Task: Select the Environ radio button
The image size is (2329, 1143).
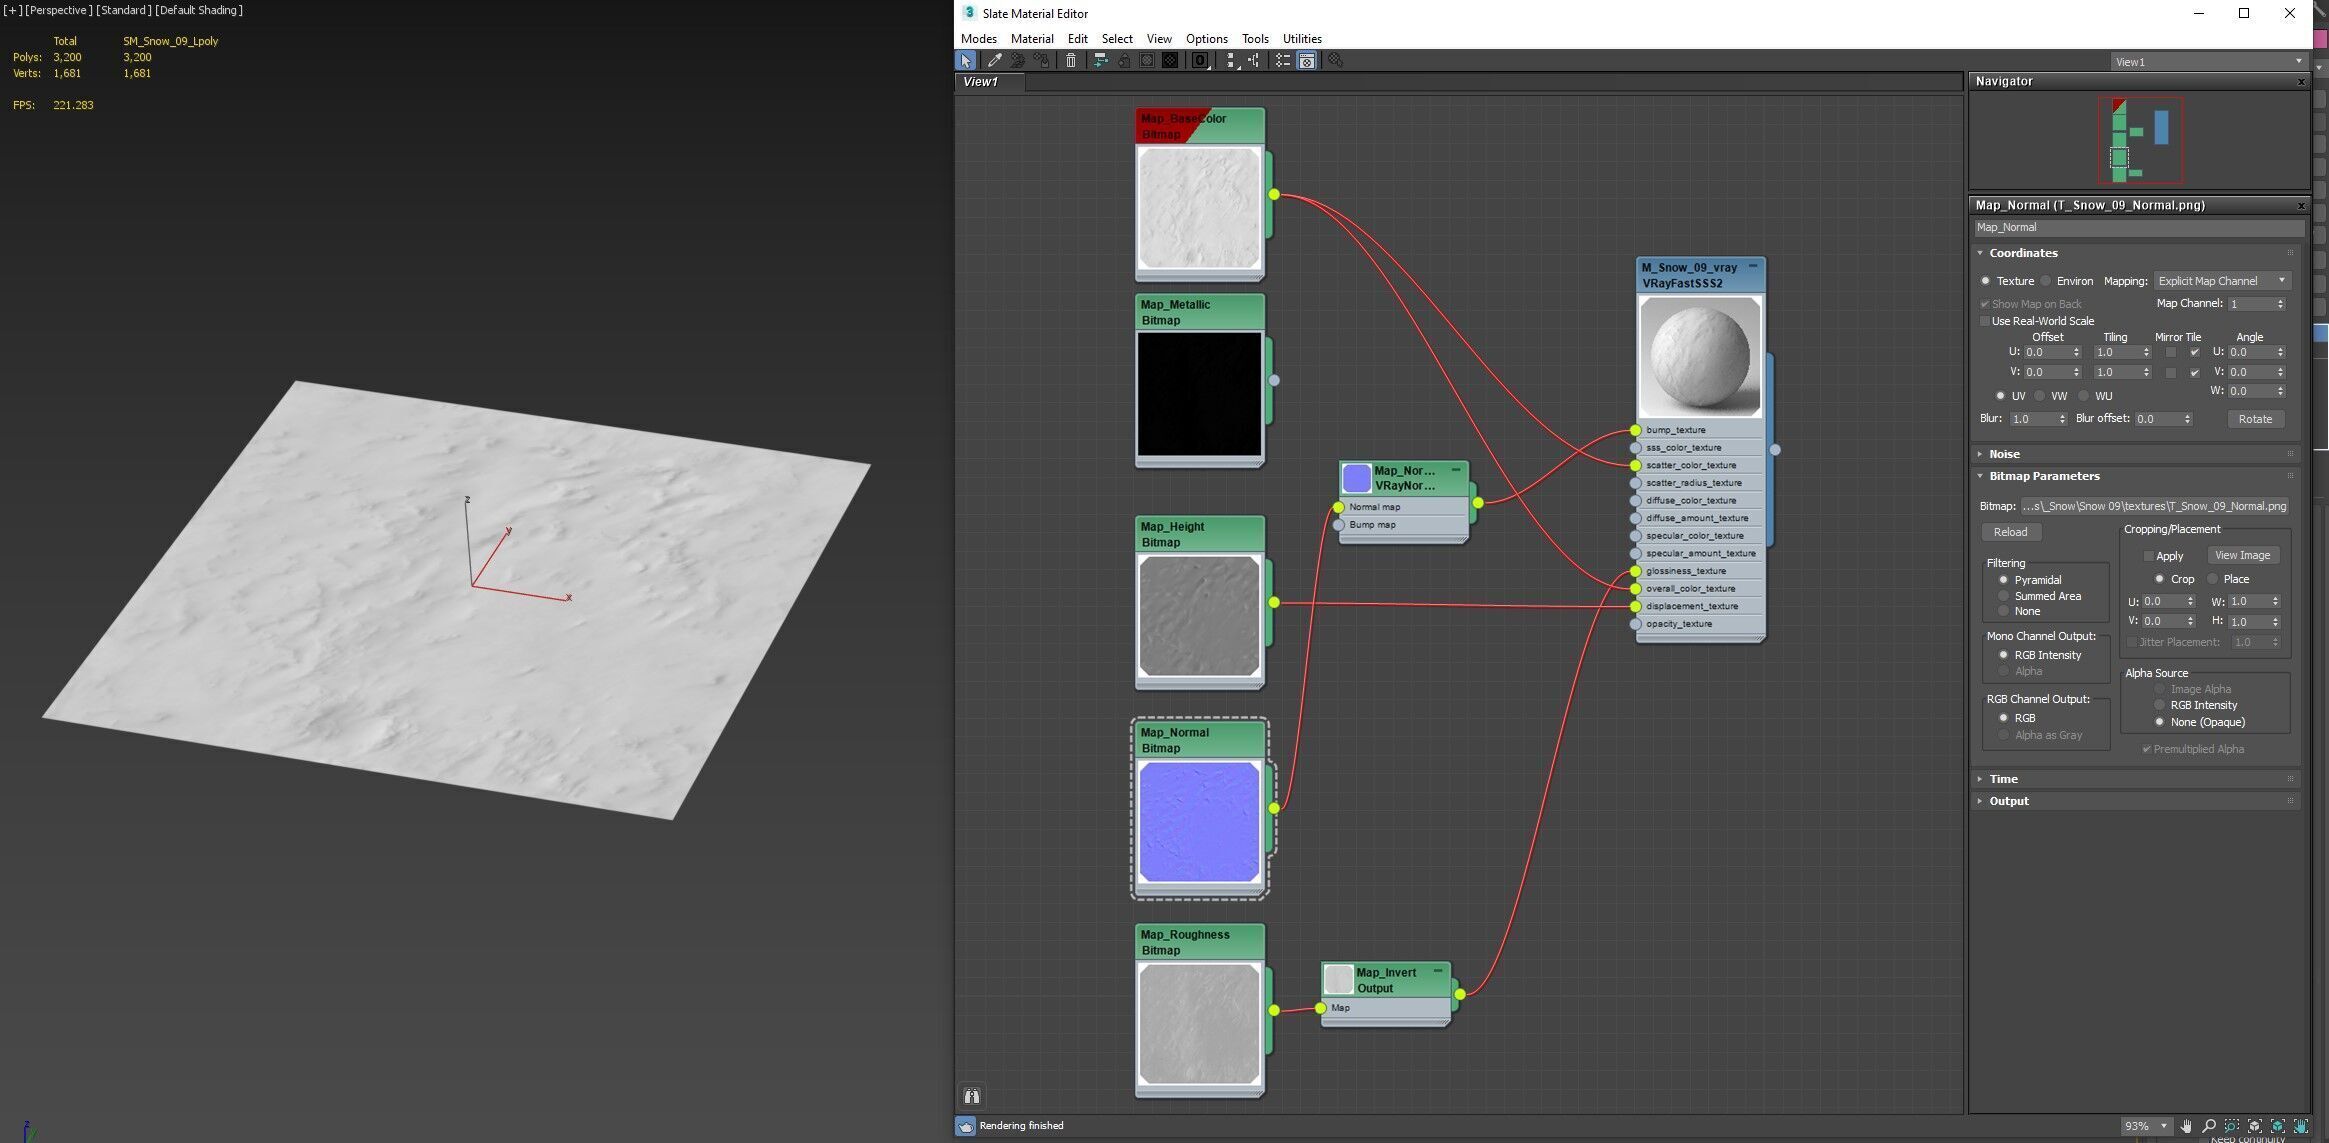Action: (2046, 281)
